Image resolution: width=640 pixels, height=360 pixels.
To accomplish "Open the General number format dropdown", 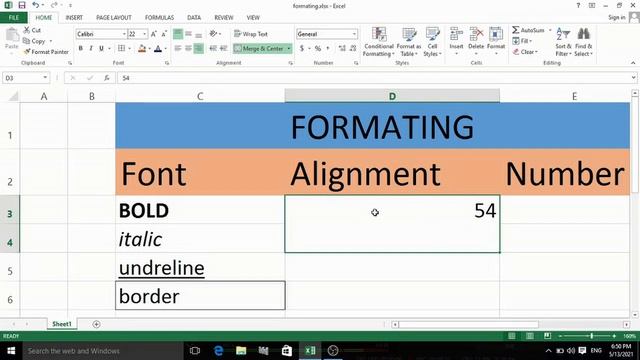I will [354, 34].
